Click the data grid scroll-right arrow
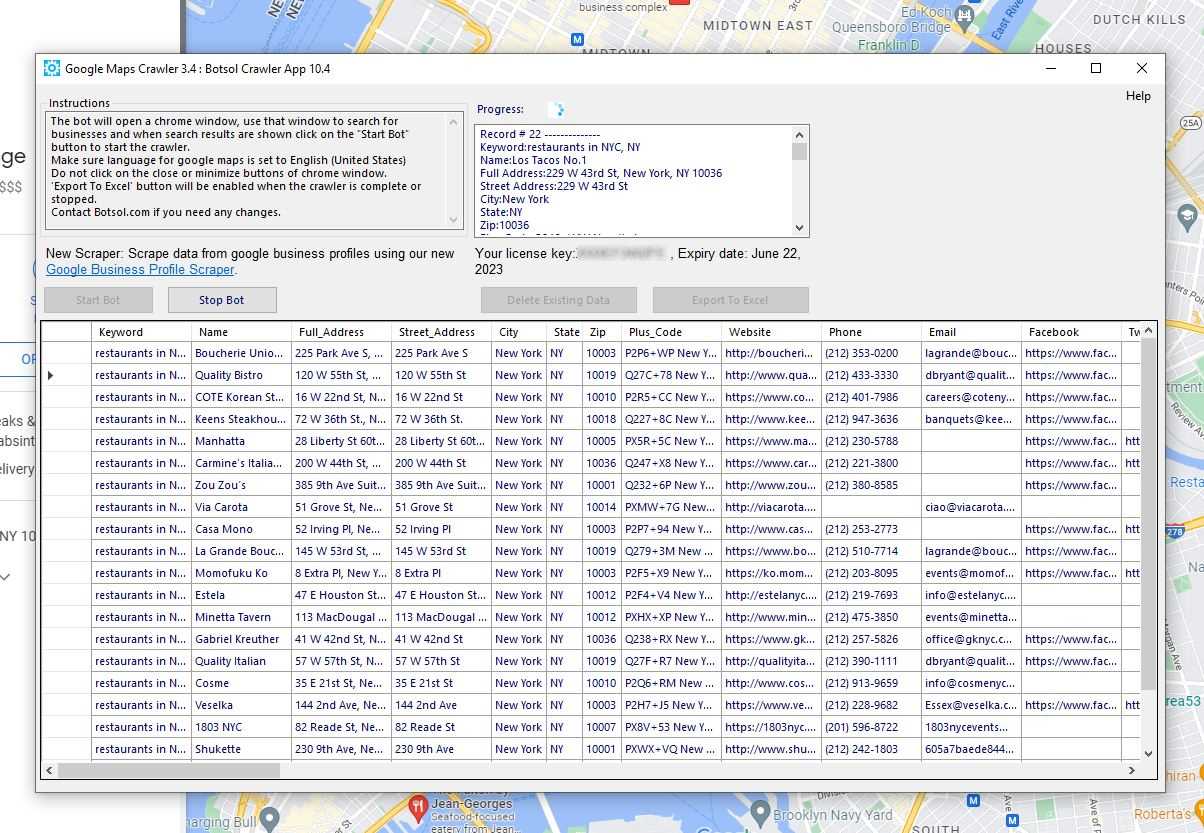1204x833 pixels. (x=1132, y=771)
